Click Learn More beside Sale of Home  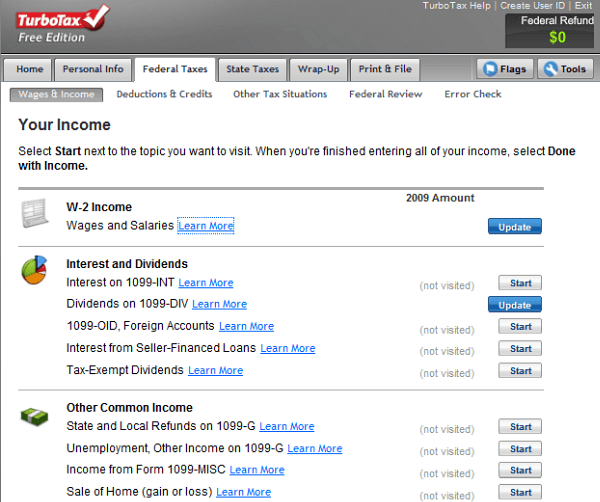[x=243, y=492]
